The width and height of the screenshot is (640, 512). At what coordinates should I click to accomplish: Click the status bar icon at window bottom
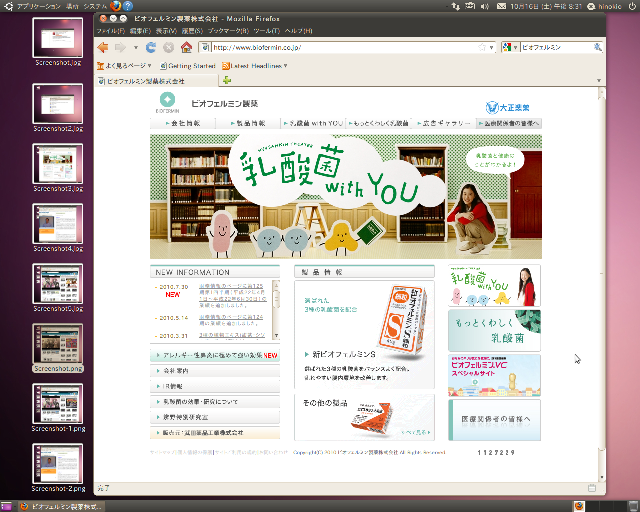pyautogui.click(x=592, y=488)
